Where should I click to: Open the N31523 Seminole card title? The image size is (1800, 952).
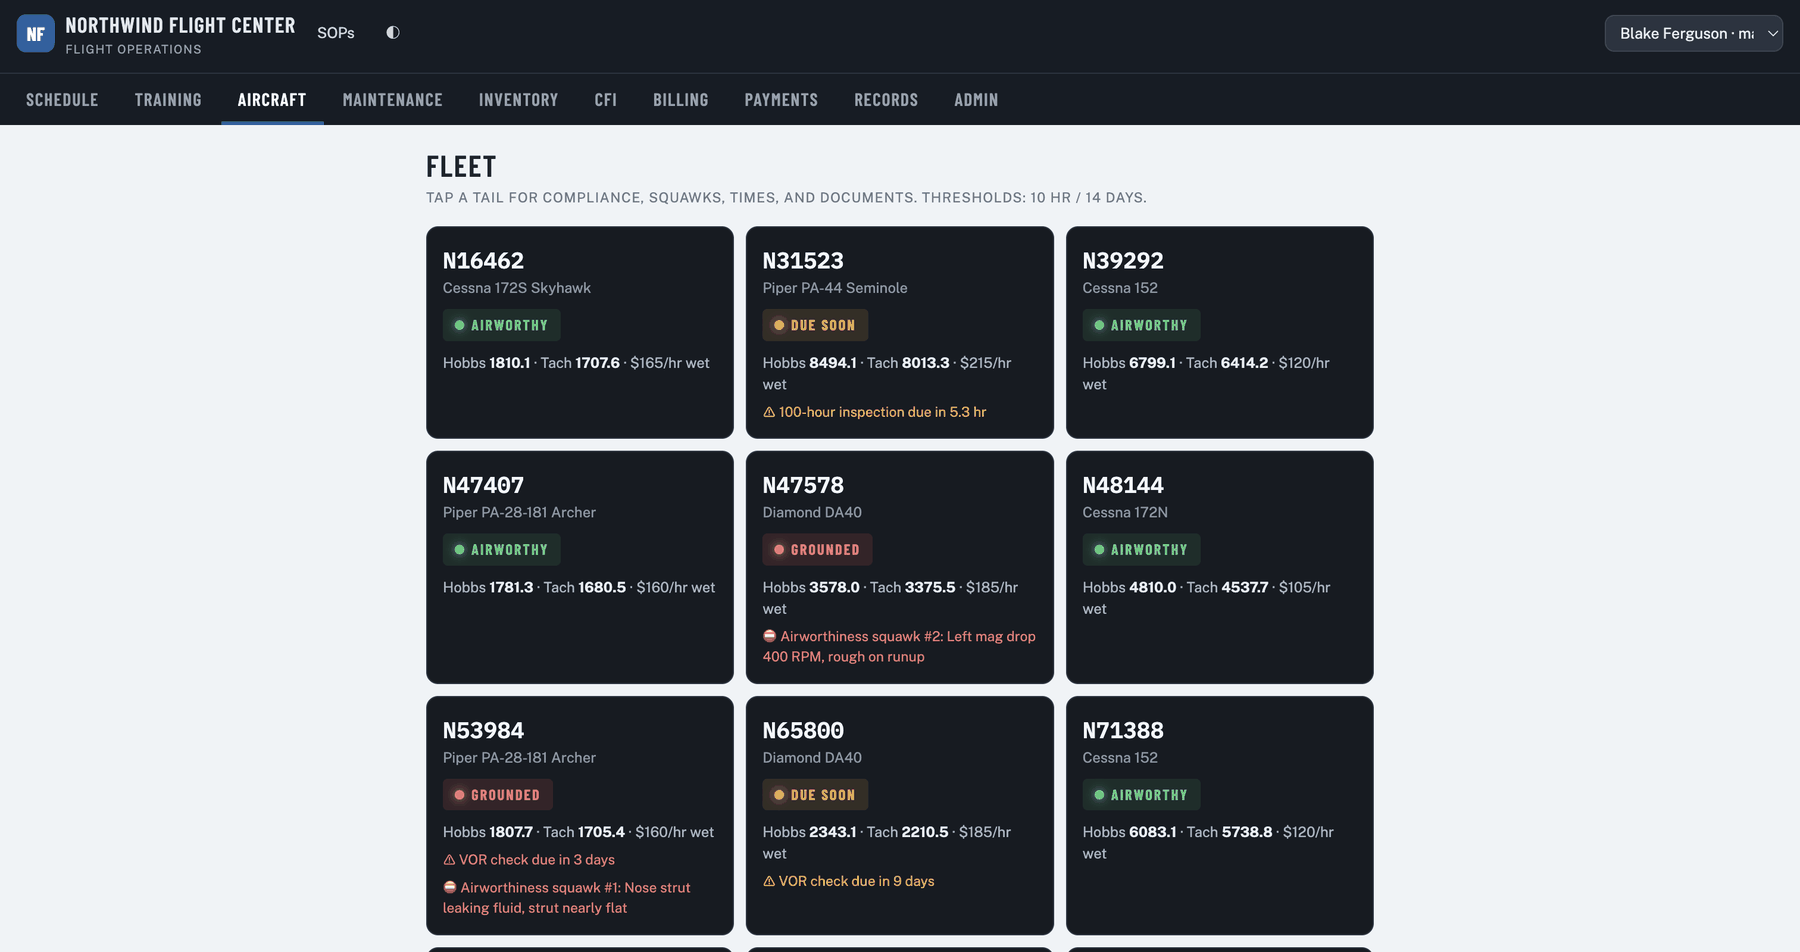pos(803,261)
